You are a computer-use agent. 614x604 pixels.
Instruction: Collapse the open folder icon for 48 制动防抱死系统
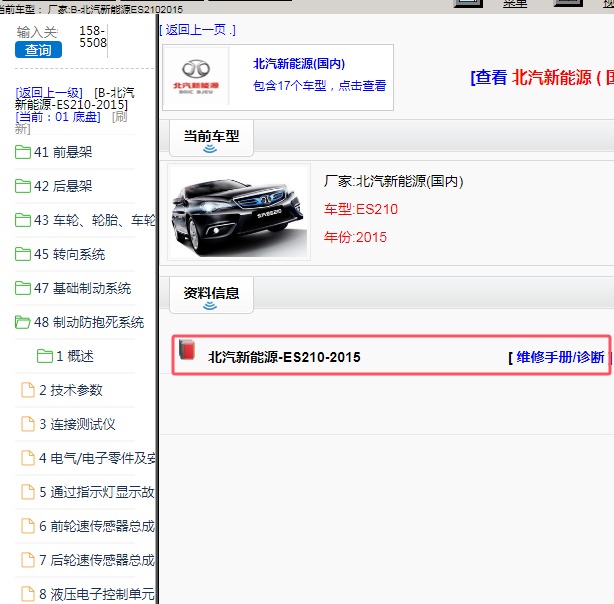(x=23, y=322)
